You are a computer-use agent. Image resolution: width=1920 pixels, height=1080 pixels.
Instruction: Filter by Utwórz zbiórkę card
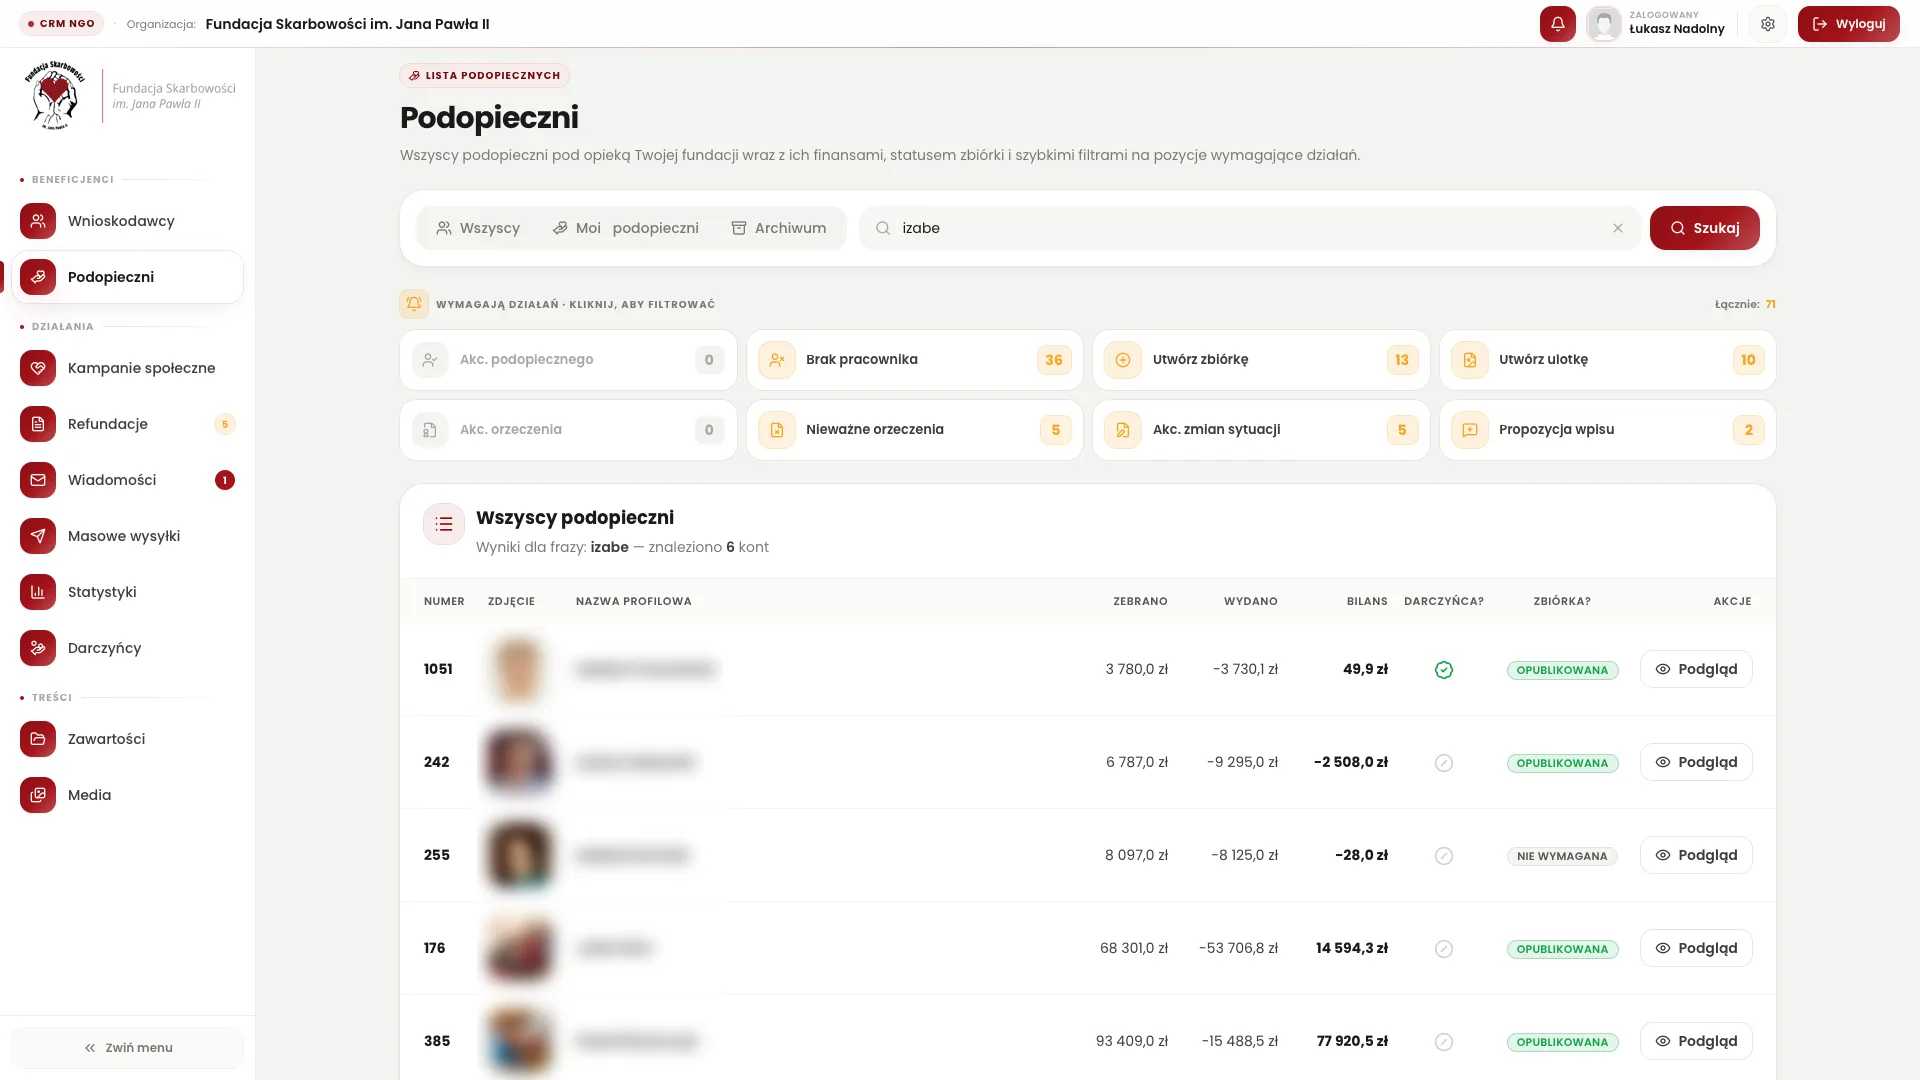pyautogui.click(x=1261, y=360)
